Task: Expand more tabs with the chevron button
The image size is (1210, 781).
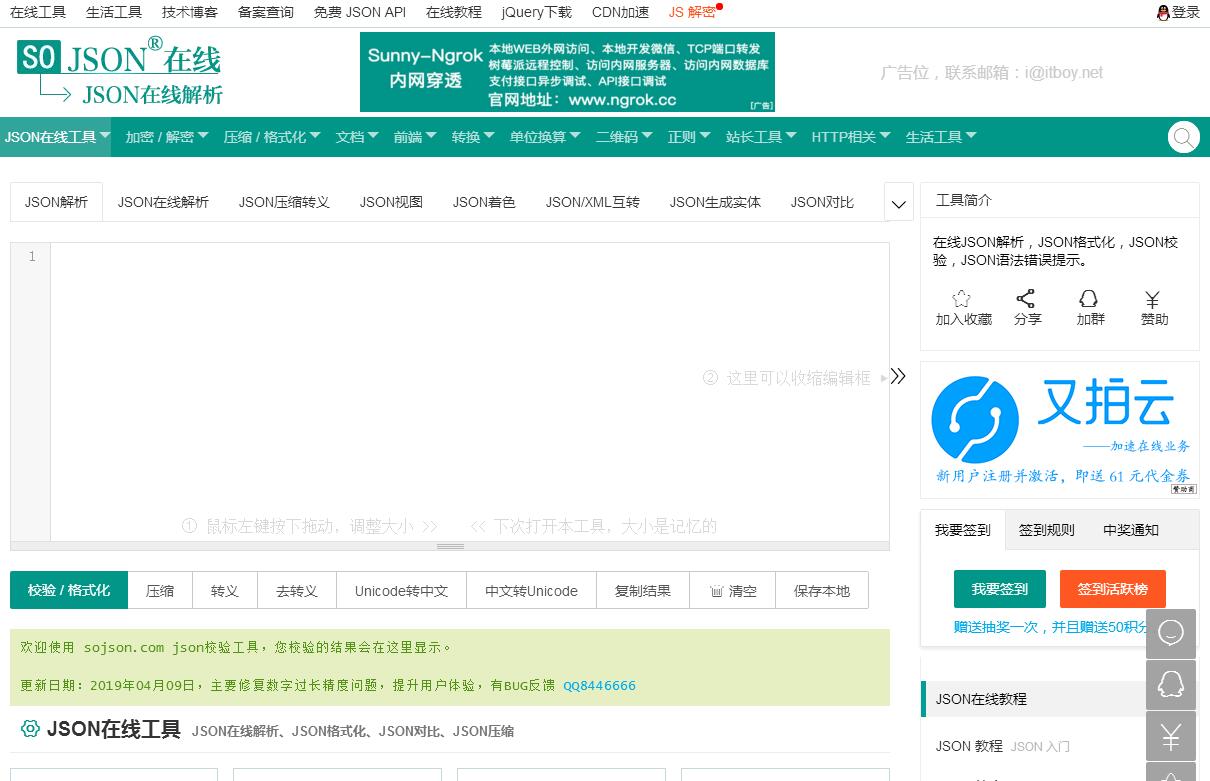Action: tap(899, 204)
